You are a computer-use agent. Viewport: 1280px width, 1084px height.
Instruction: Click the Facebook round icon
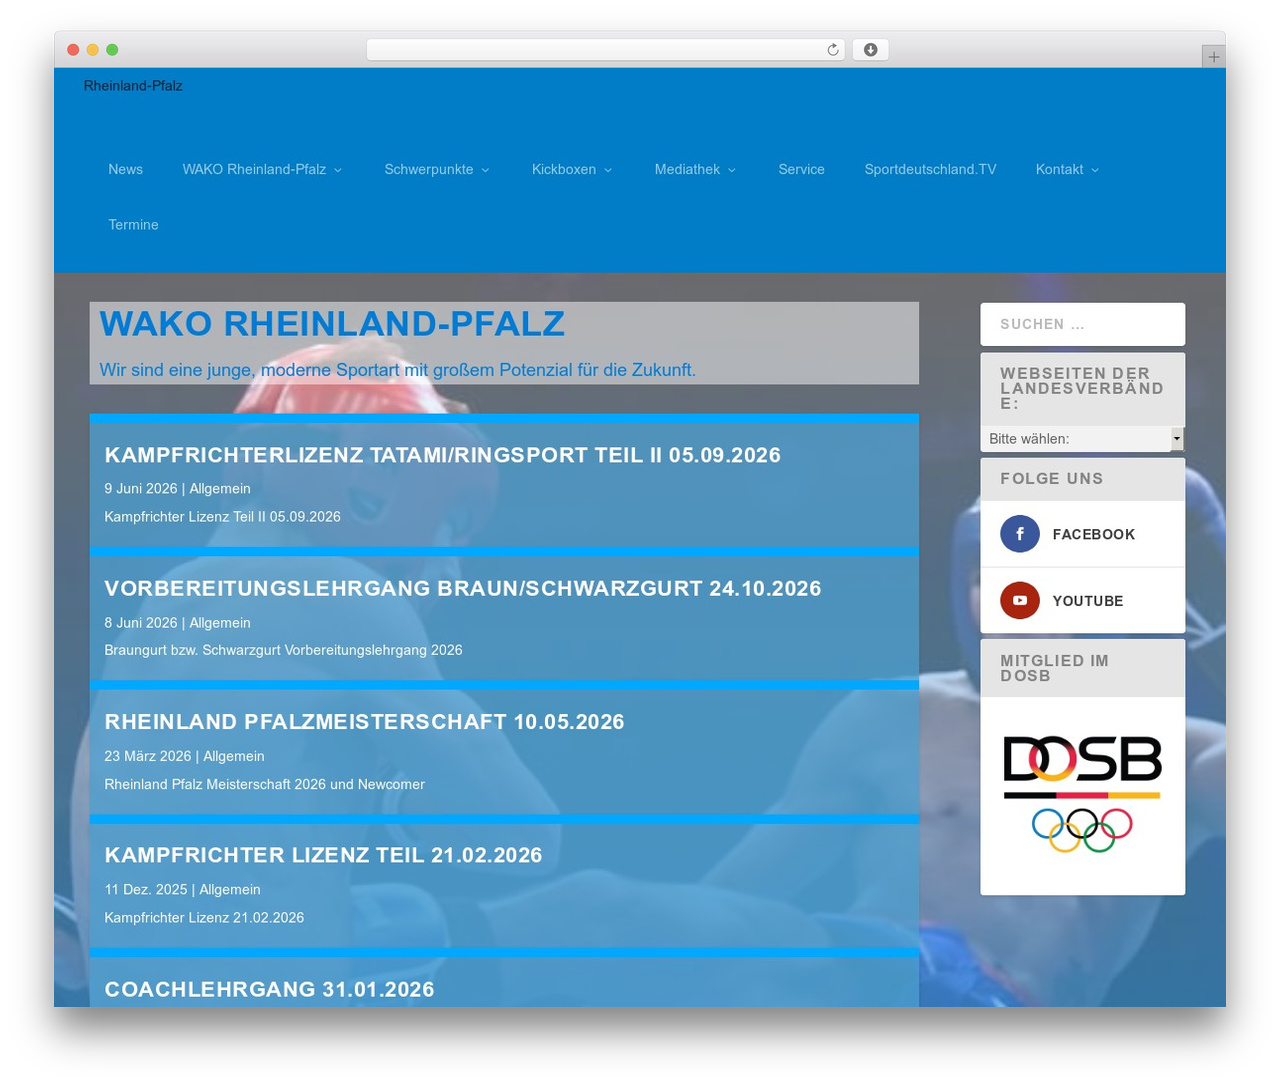pos(1020,534)
